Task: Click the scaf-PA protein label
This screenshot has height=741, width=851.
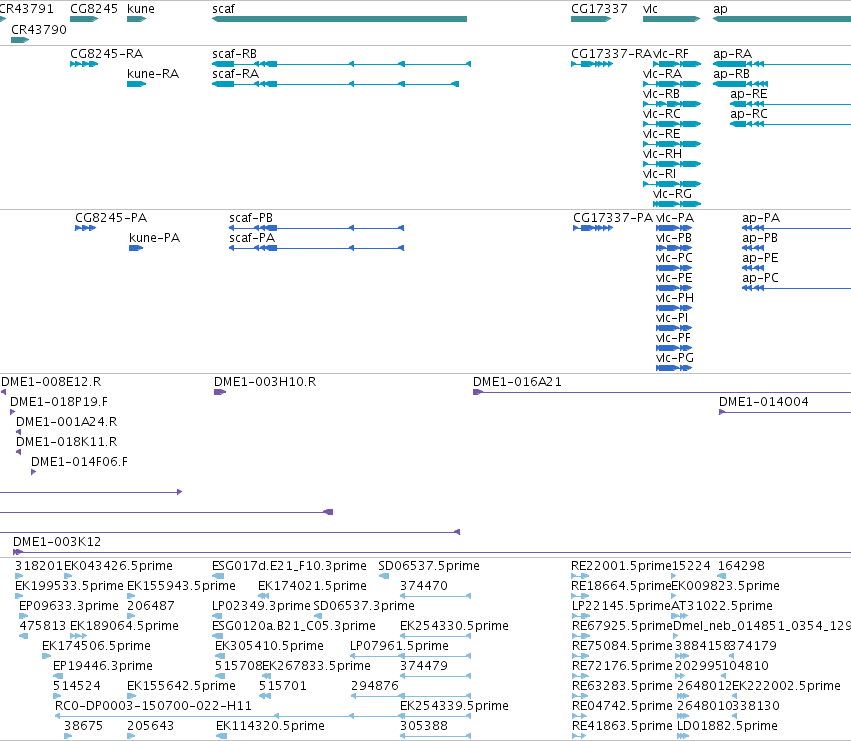Action: click(x=252, y=238)
